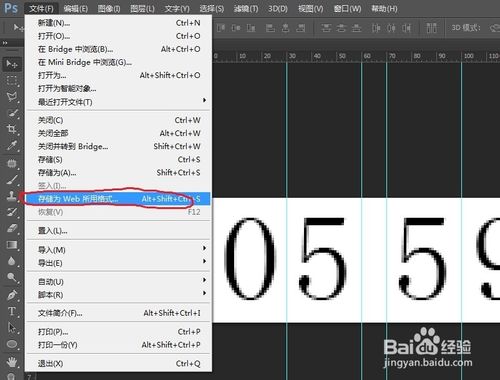
Task: Select the Hand tool
Action: tap(12, 361)
